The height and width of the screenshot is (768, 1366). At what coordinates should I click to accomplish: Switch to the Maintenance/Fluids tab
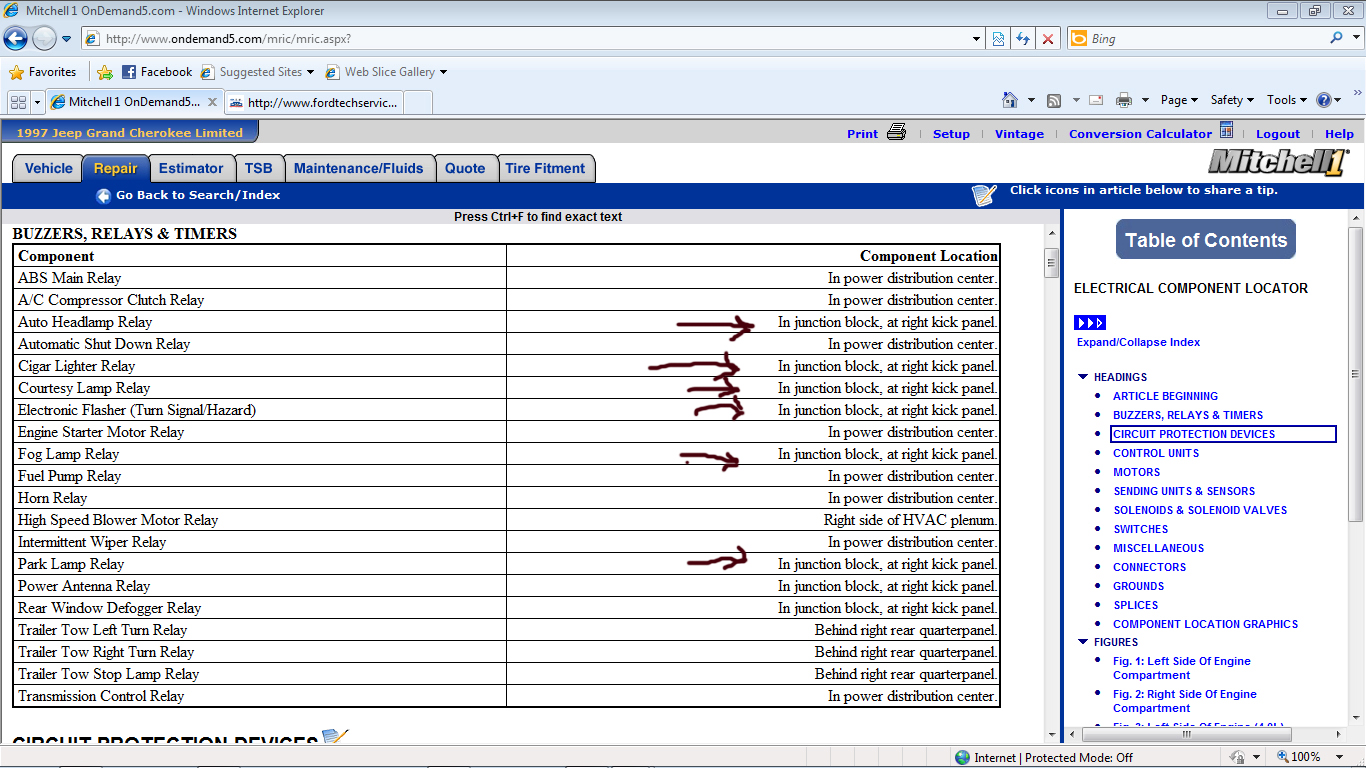coord(359,169)
